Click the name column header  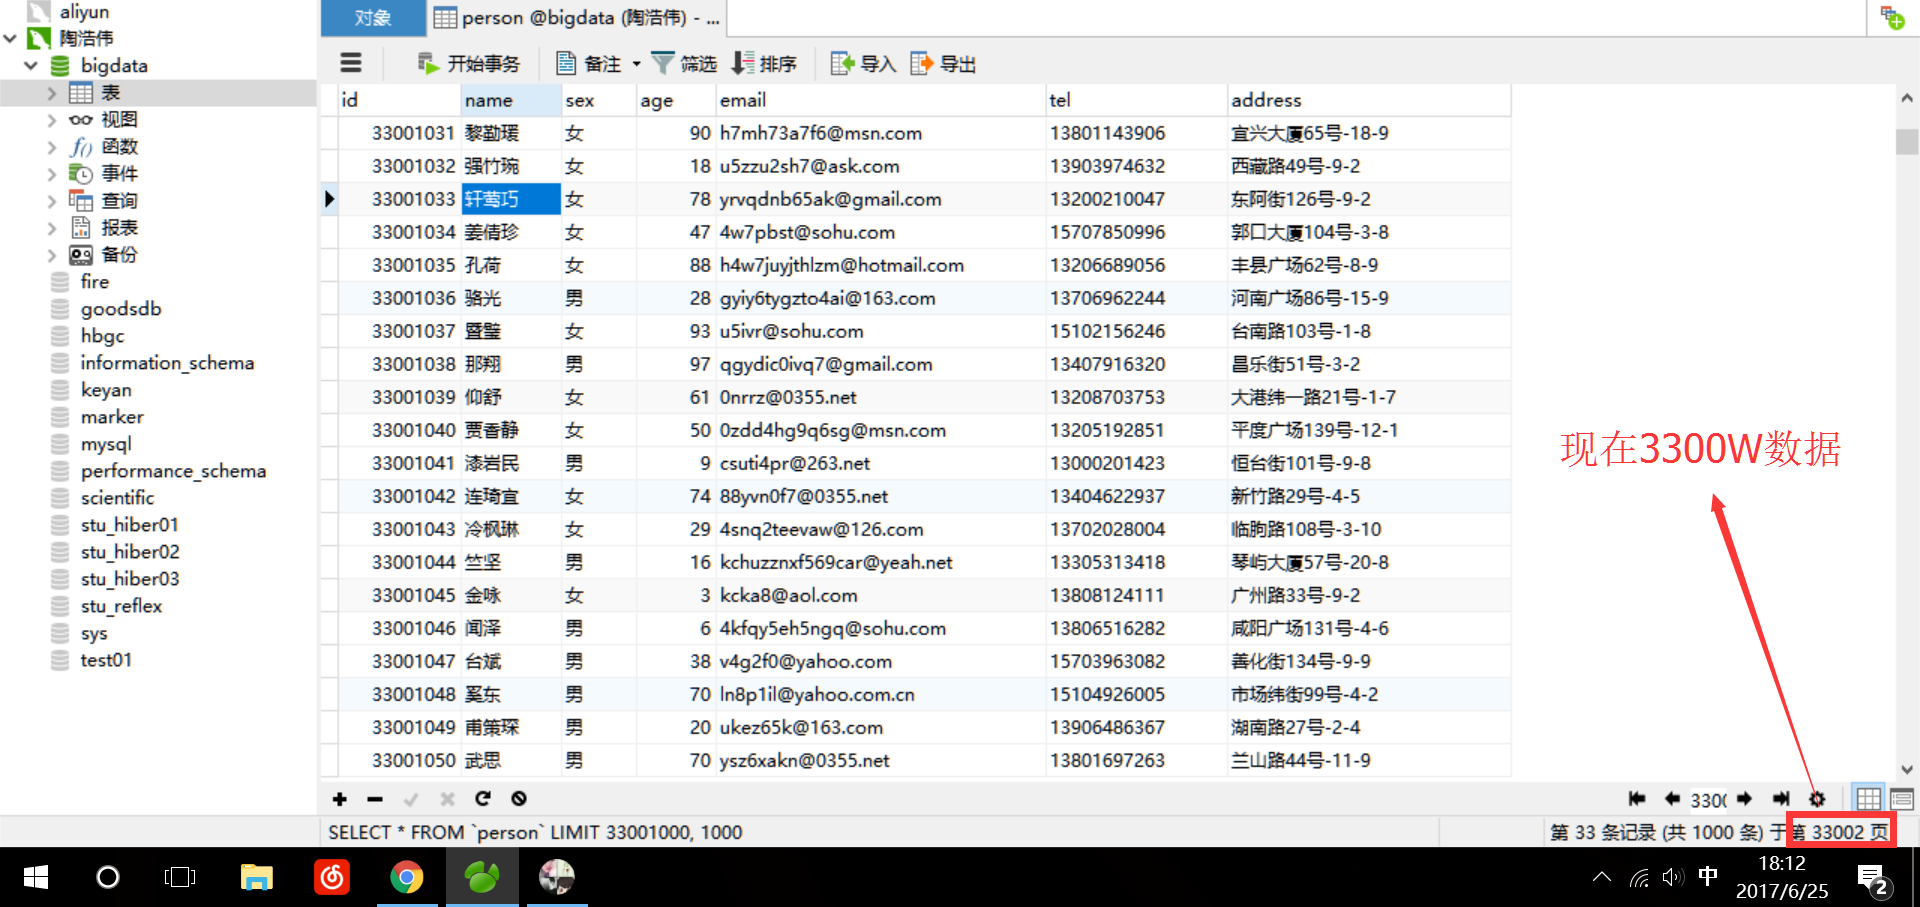click(511, 100)
